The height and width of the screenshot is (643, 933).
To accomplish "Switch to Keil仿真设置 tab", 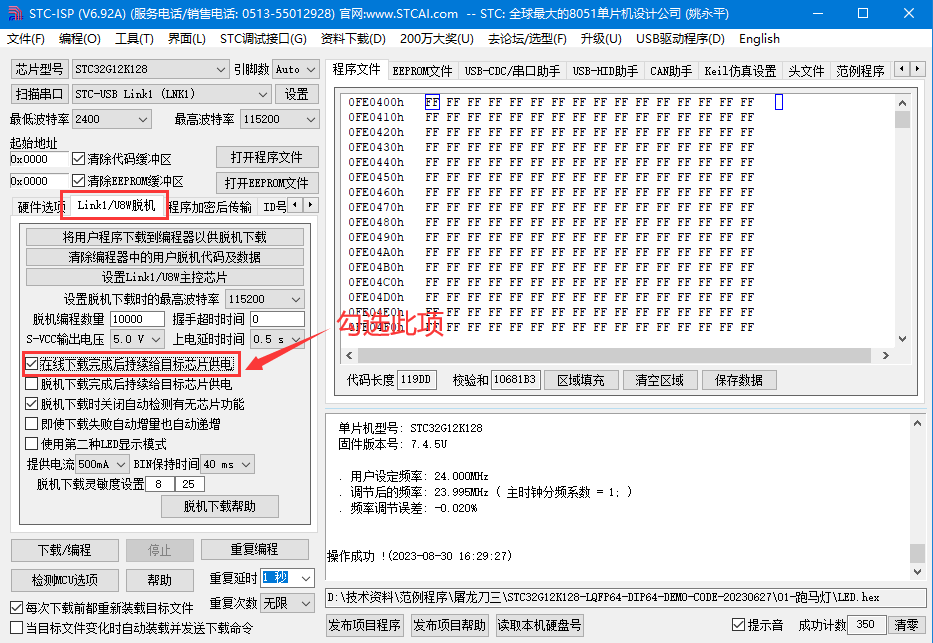I will 740,71.
